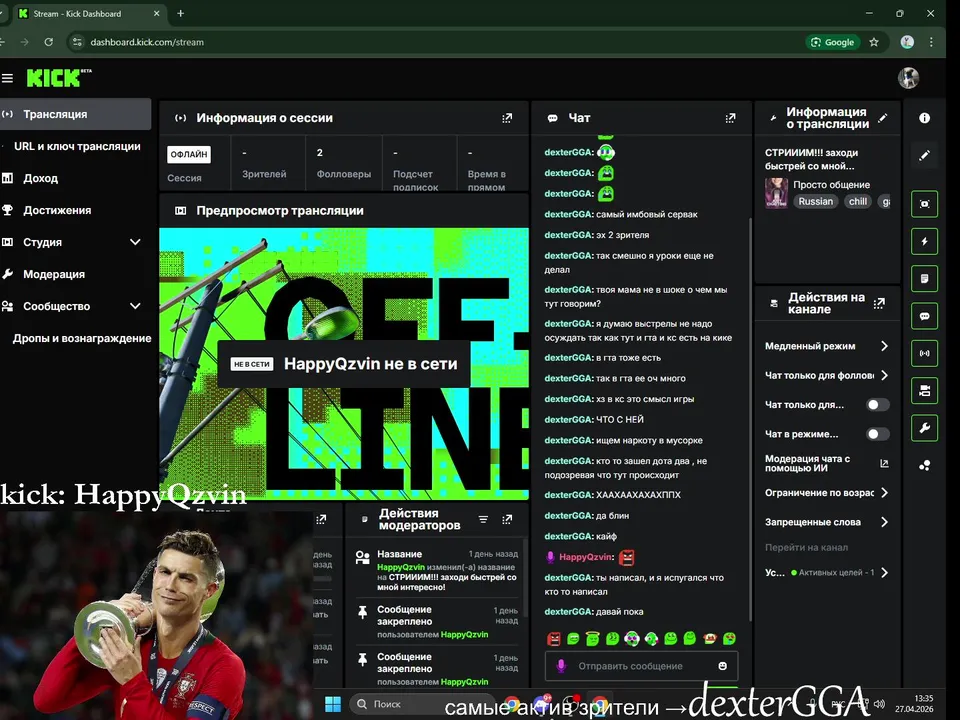Open 'Ограничение по возрасту' settings
The image size is (960, 720).
[827, 493]
